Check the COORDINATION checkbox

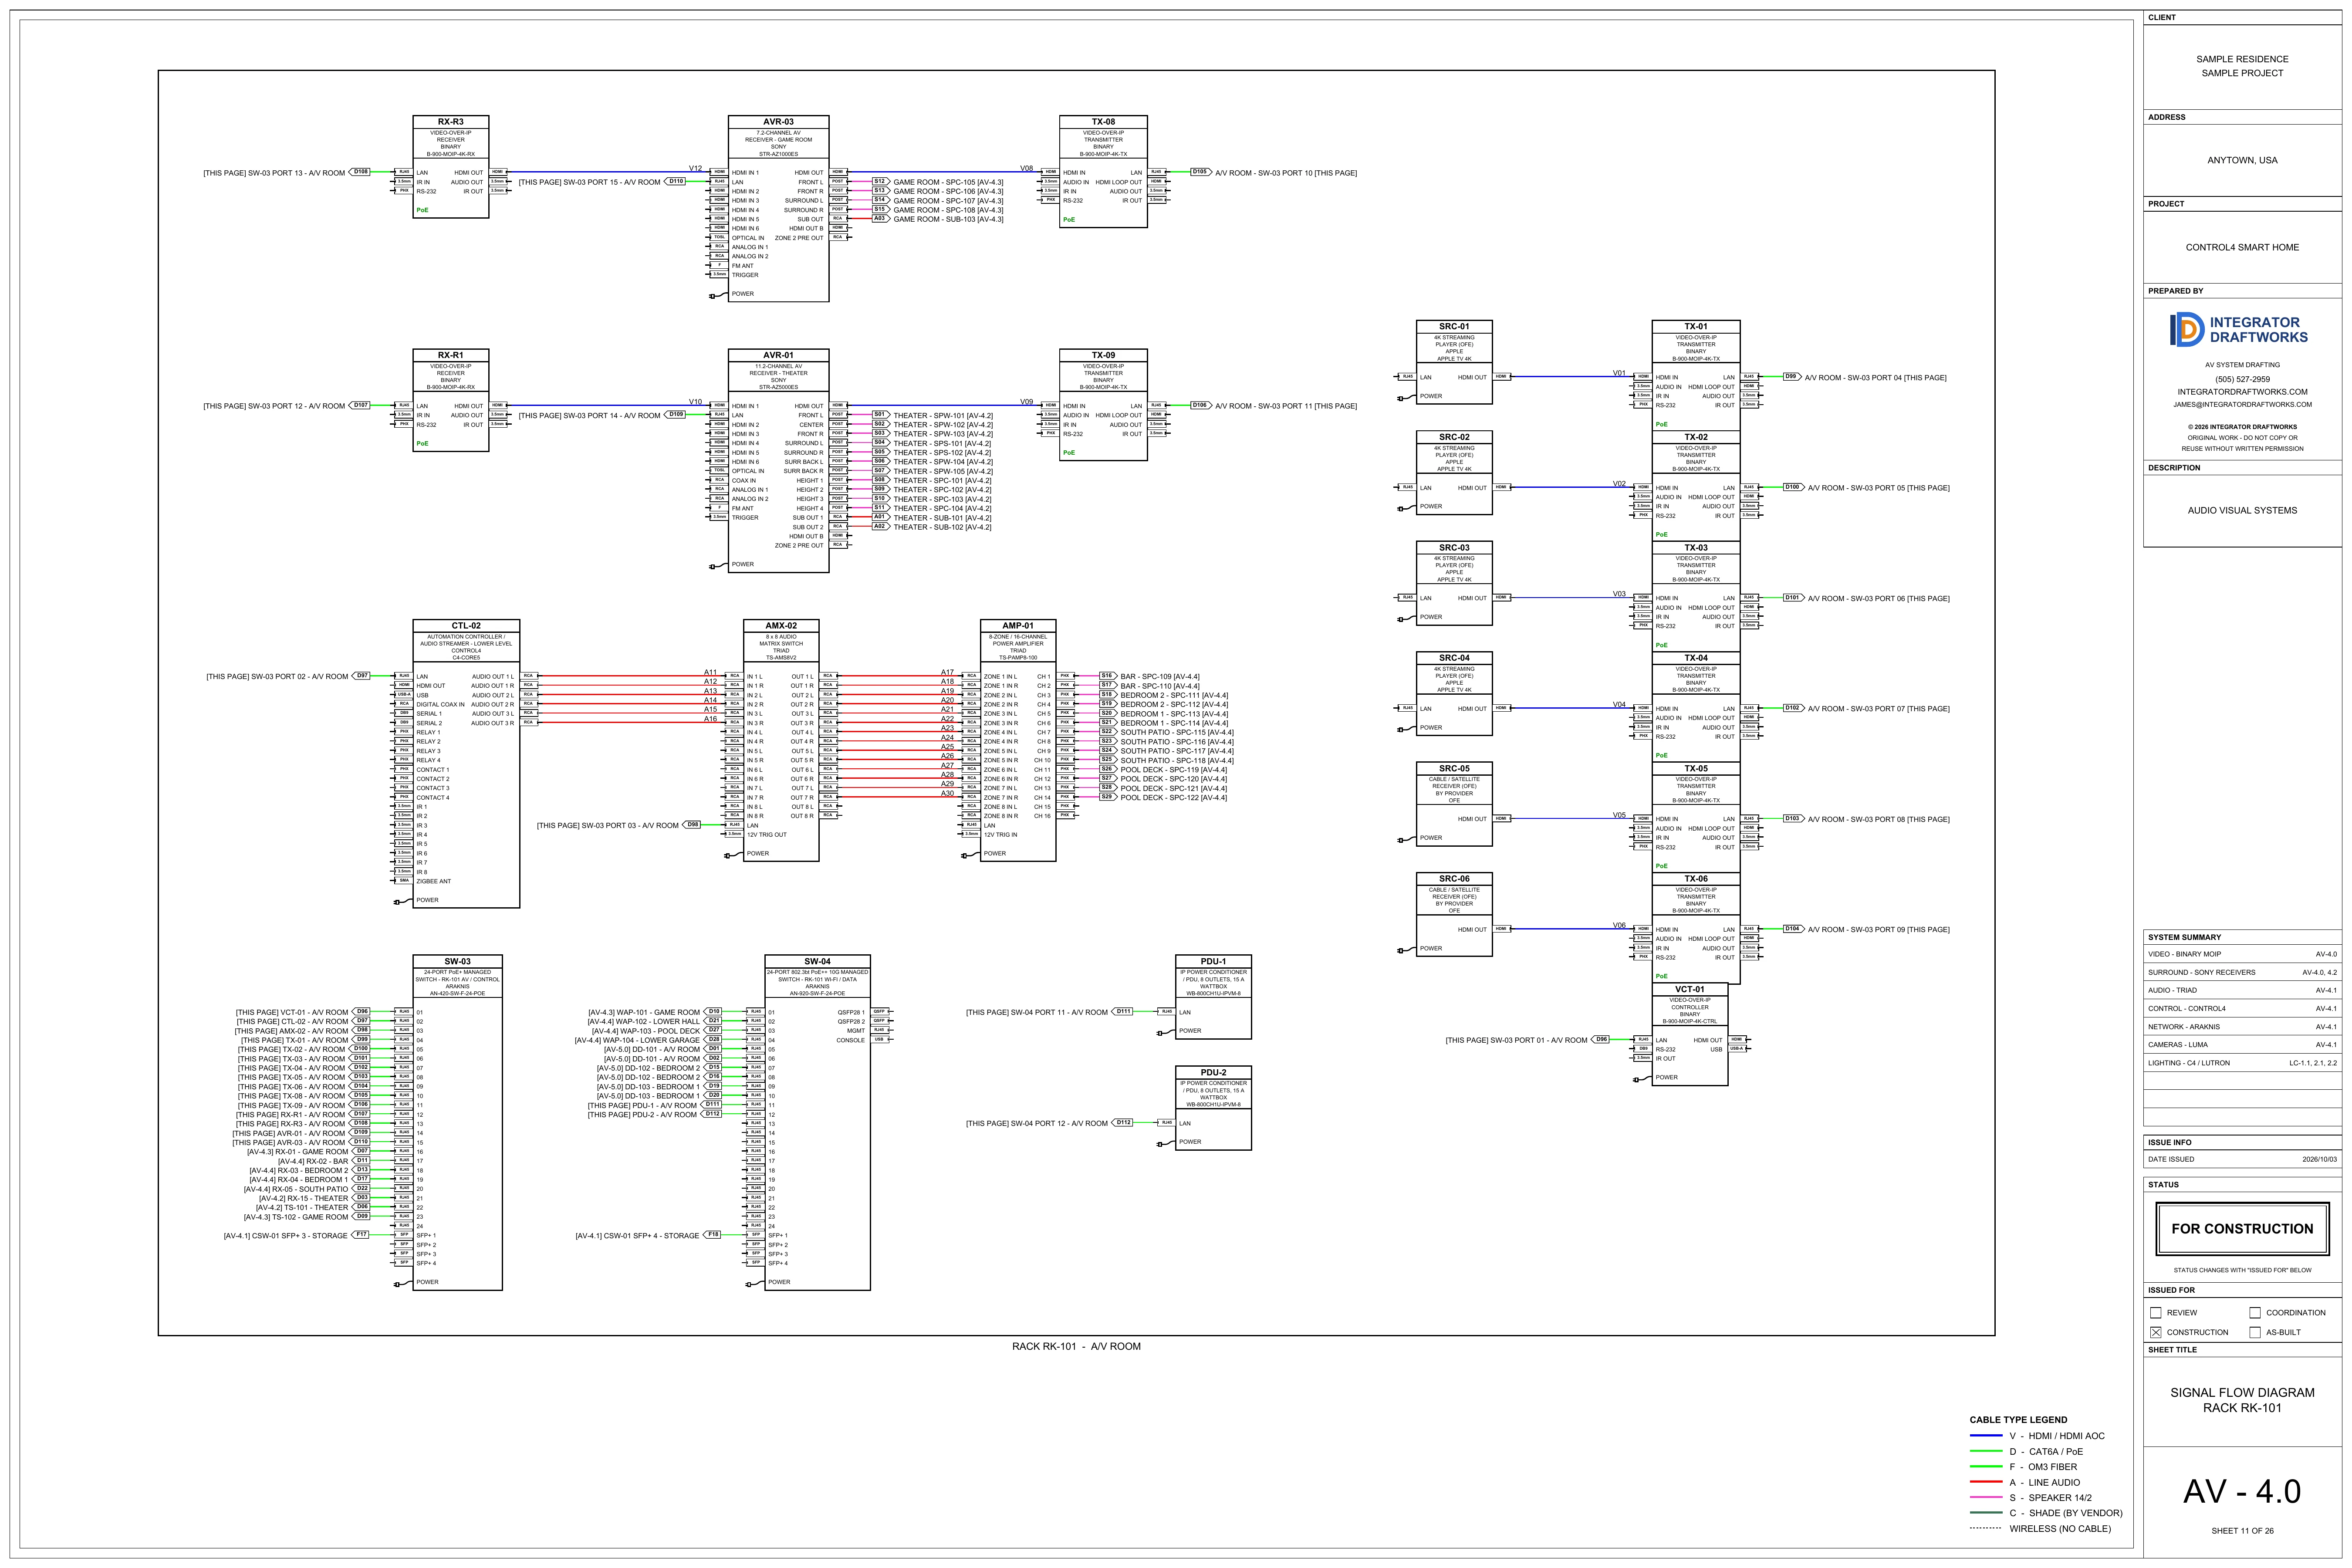(x=2255, y=1313)
